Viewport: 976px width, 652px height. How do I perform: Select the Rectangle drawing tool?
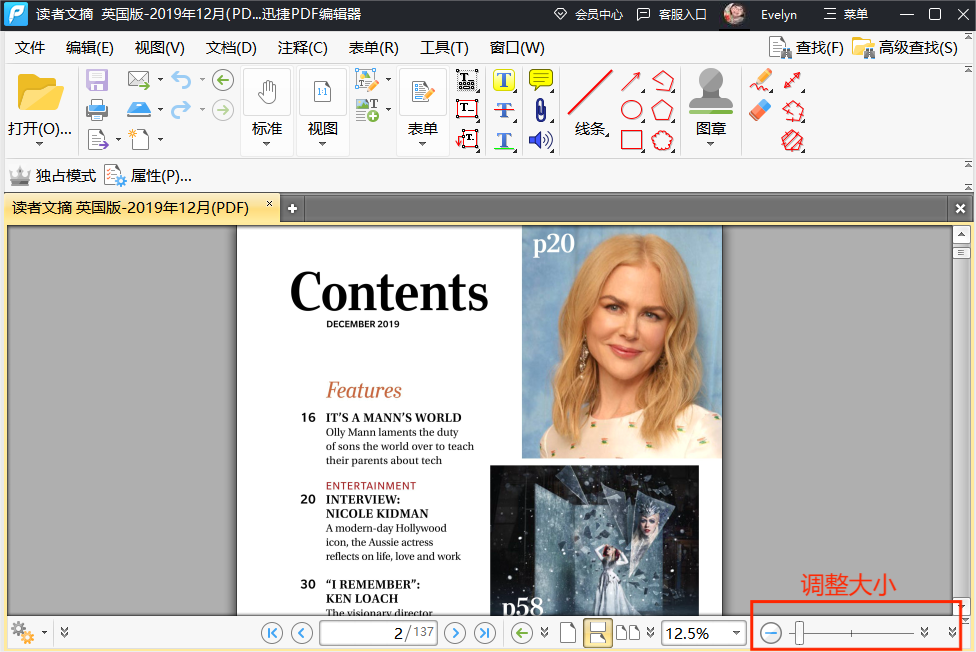click(x=631, y=140)
